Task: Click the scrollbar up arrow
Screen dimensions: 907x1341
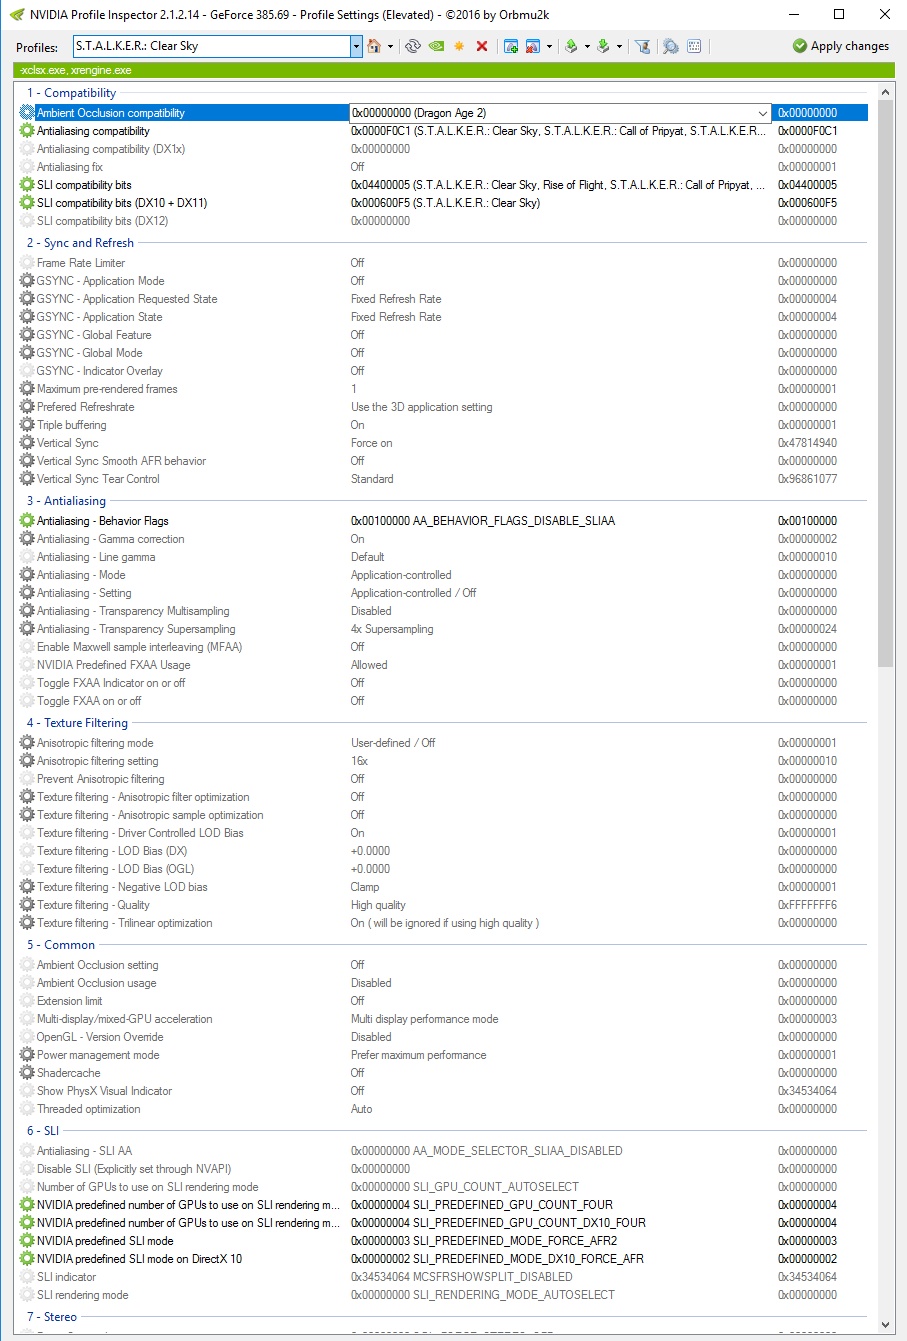Action: [x=885, y=92]
